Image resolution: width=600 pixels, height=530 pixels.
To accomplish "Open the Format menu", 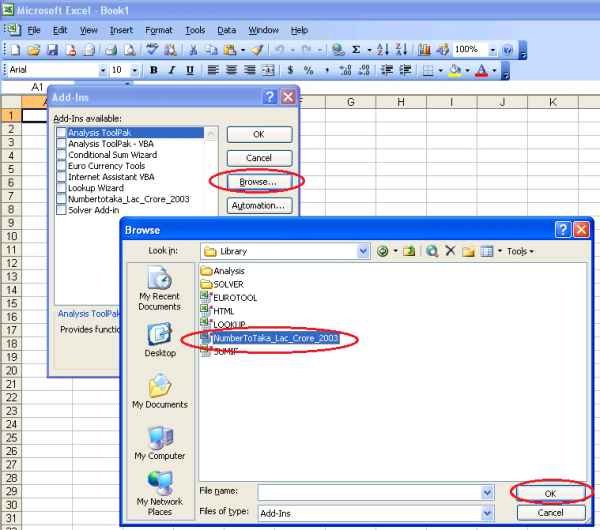I will point(159,30).
